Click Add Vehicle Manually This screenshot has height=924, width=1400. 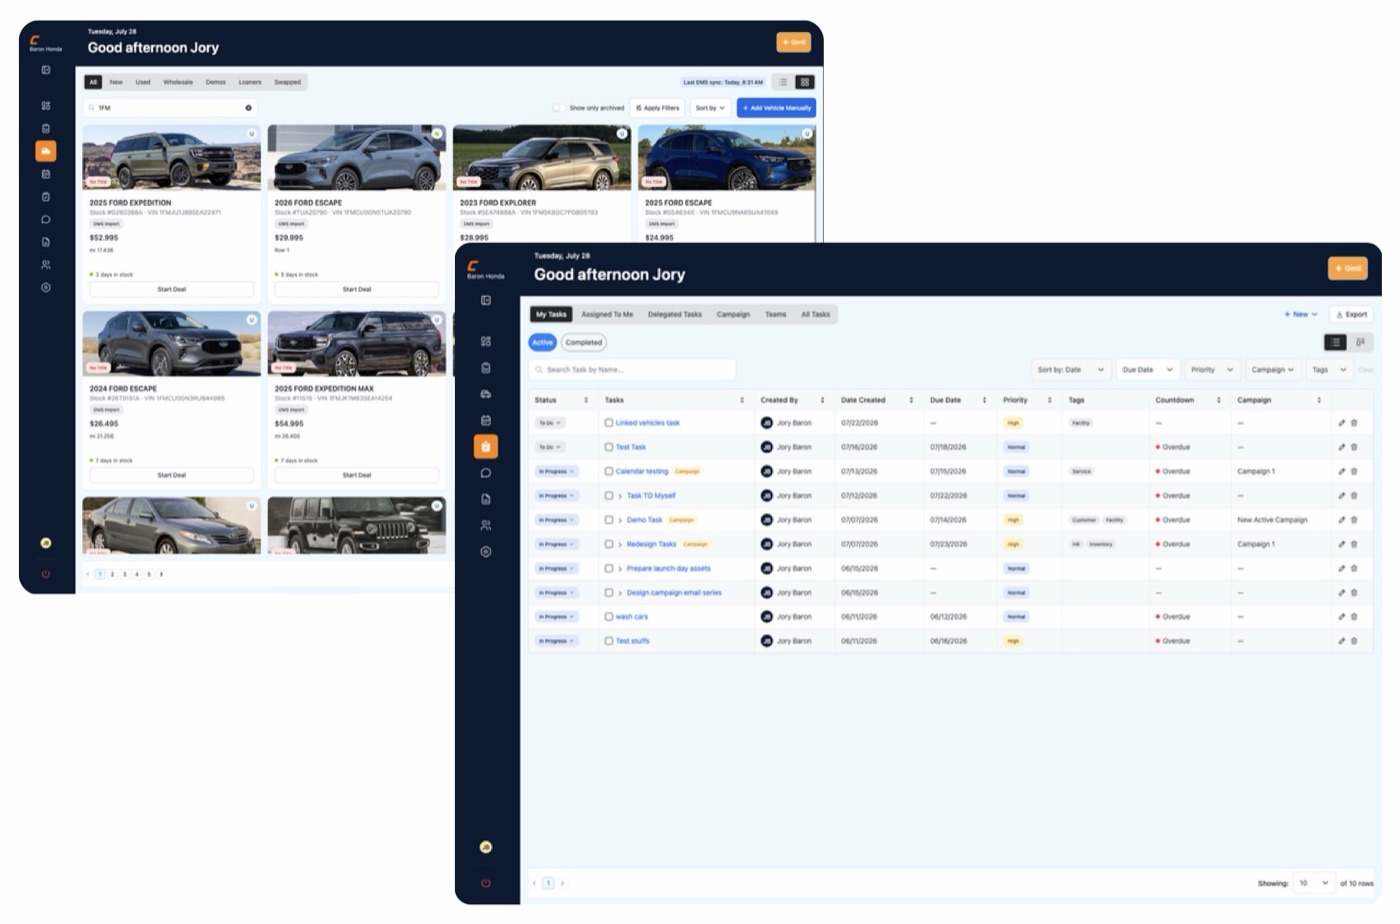pyautogui.click(x=776, y=108)
